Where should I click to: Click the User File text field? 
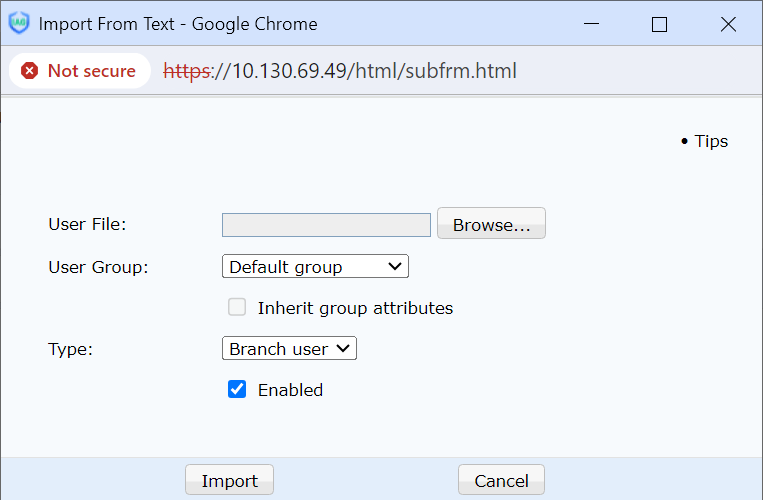326,225
